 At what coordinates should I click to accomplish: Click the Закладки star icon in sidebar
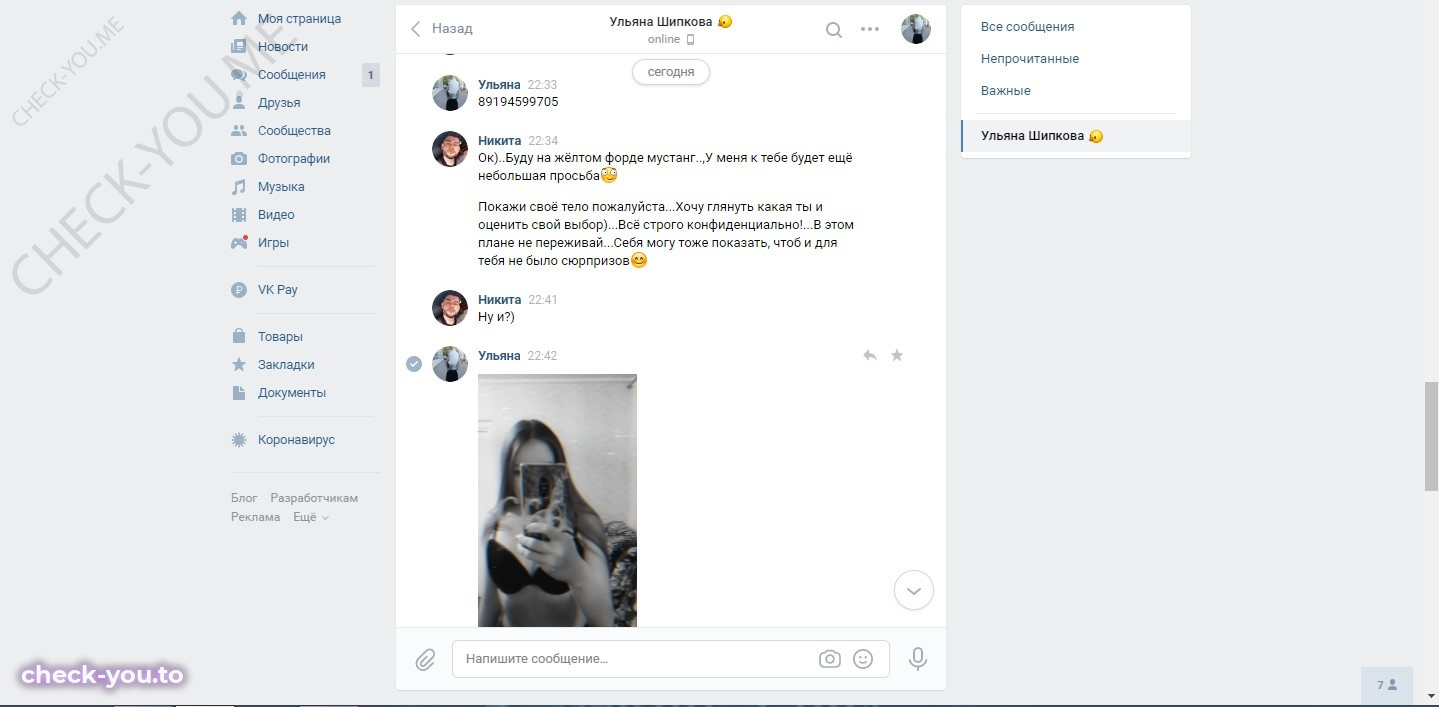[x=239, y=365]
